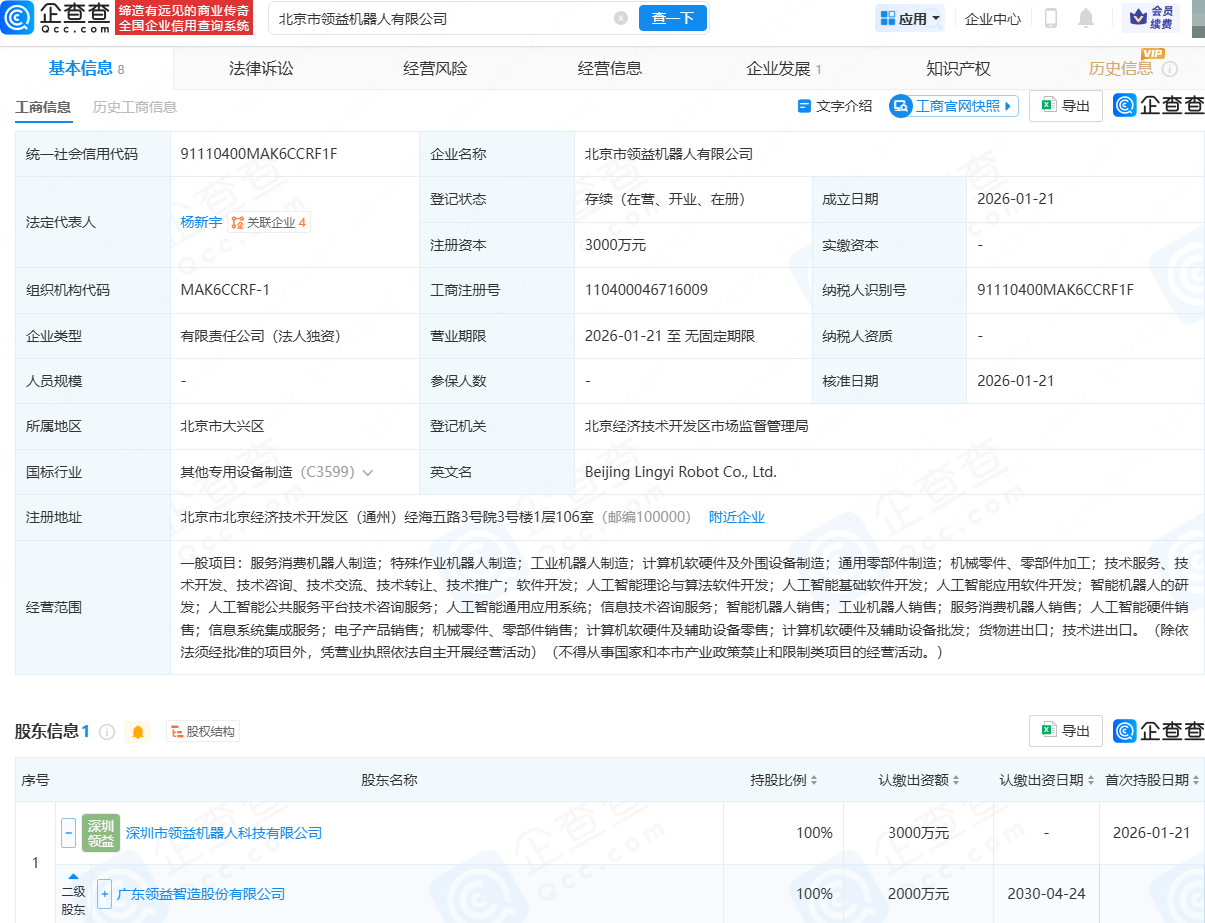Collapse the 深圳市领益机器人科技有限公司 row
The image size is (1205, 923).
tap(69, 832)
